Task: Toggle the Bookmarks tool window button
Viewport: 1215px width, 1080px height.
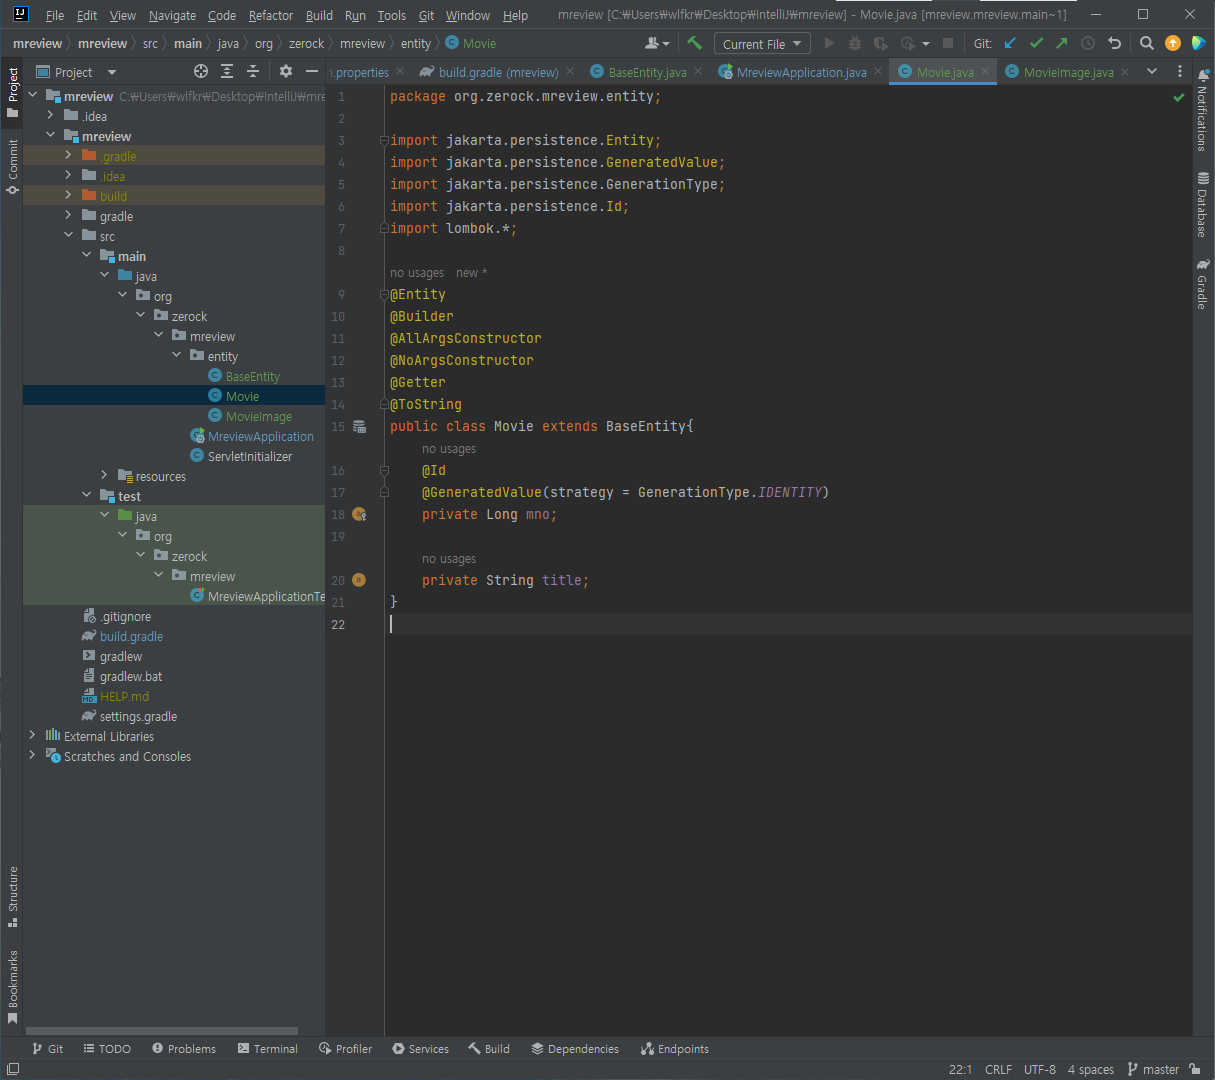Action: tap(12, 988)
